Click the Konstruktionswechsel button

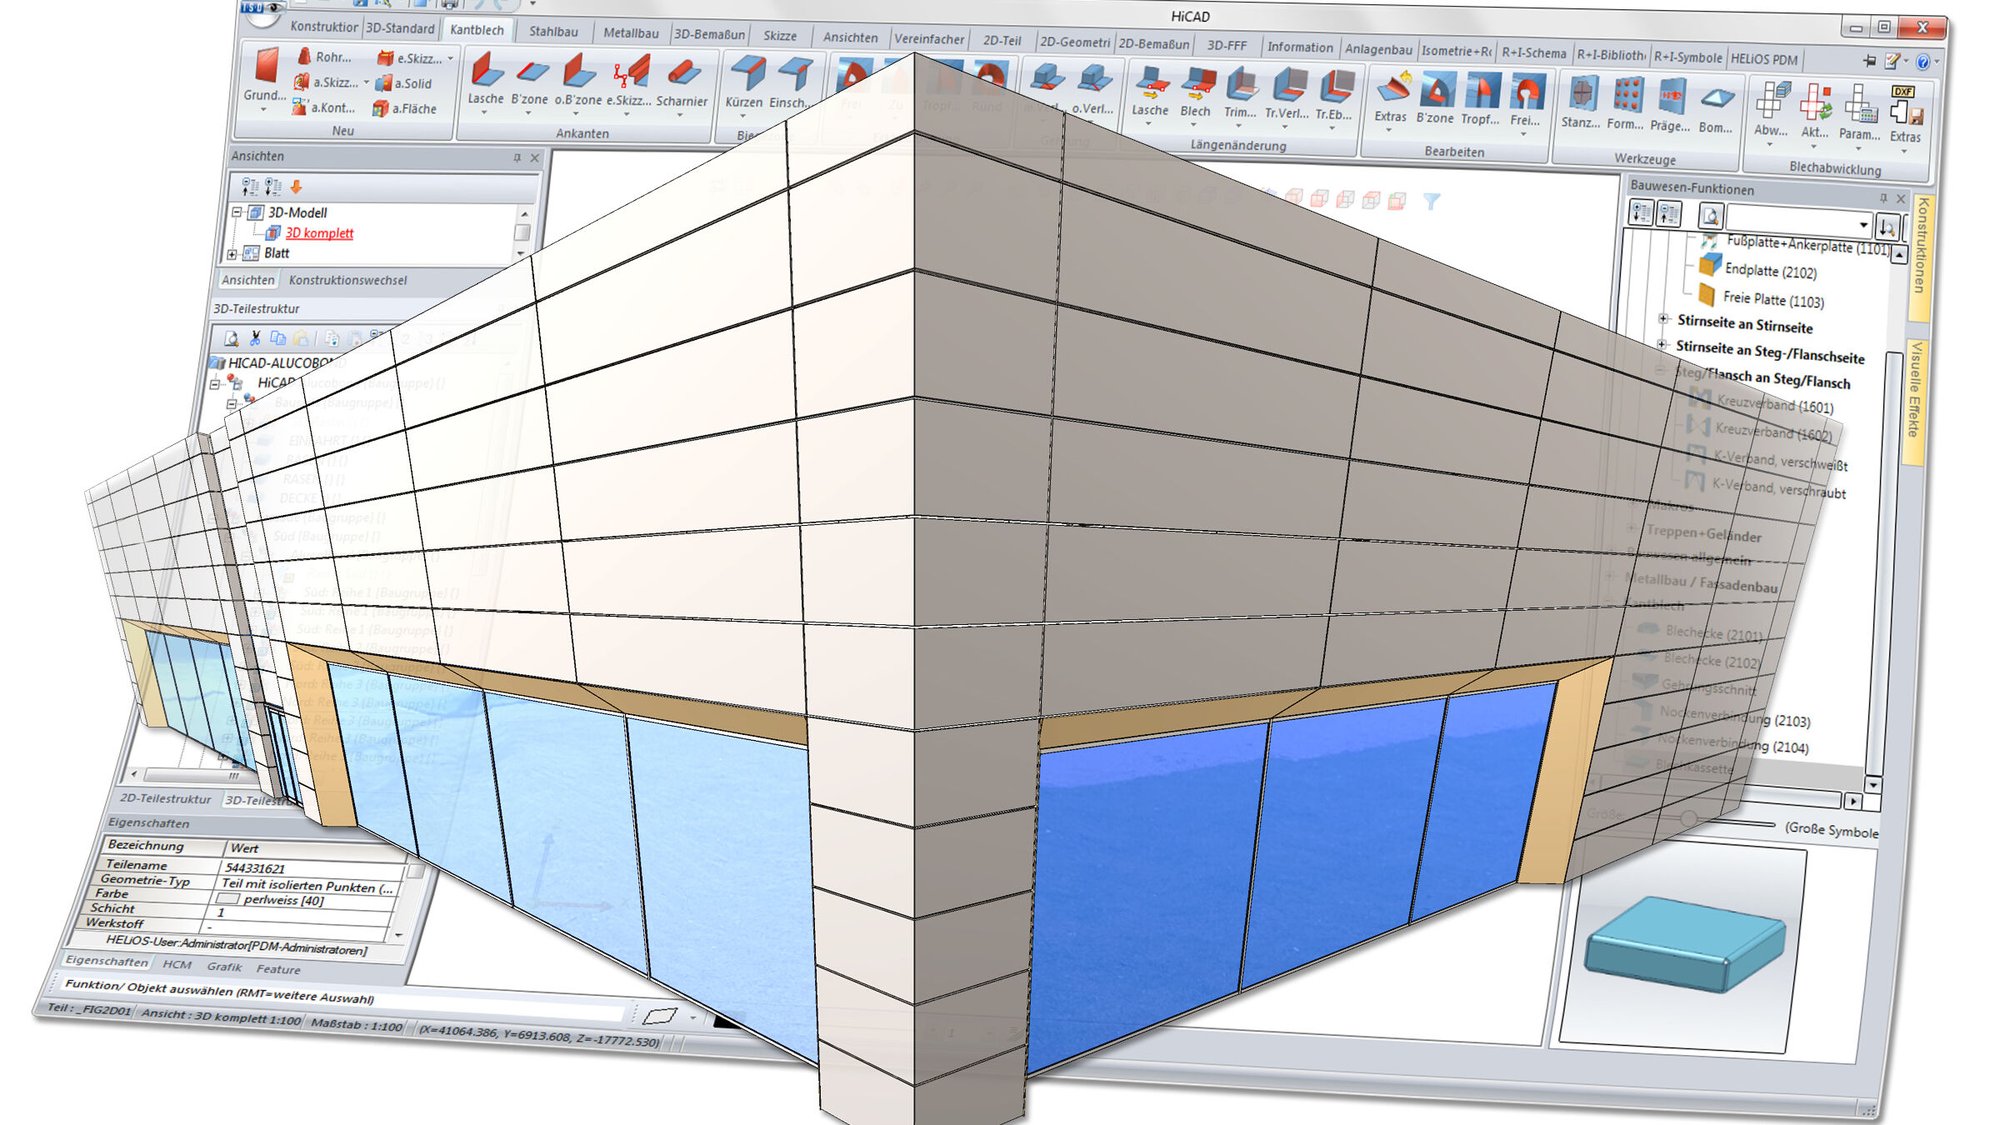coord(349,280)
